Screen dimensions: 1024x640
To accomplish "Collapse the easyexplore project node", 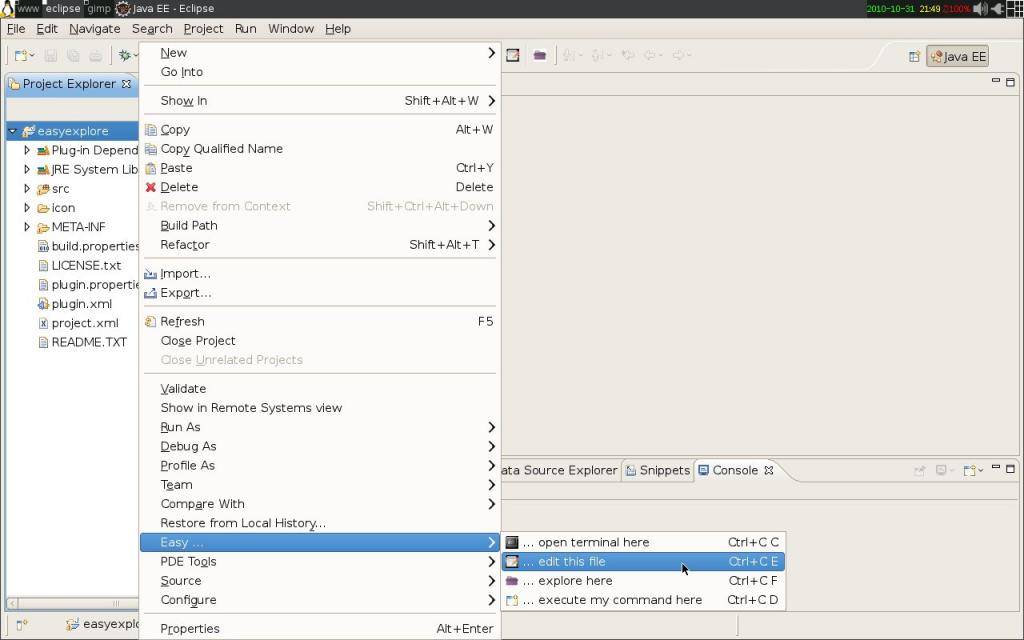I will tap(12, 131).
